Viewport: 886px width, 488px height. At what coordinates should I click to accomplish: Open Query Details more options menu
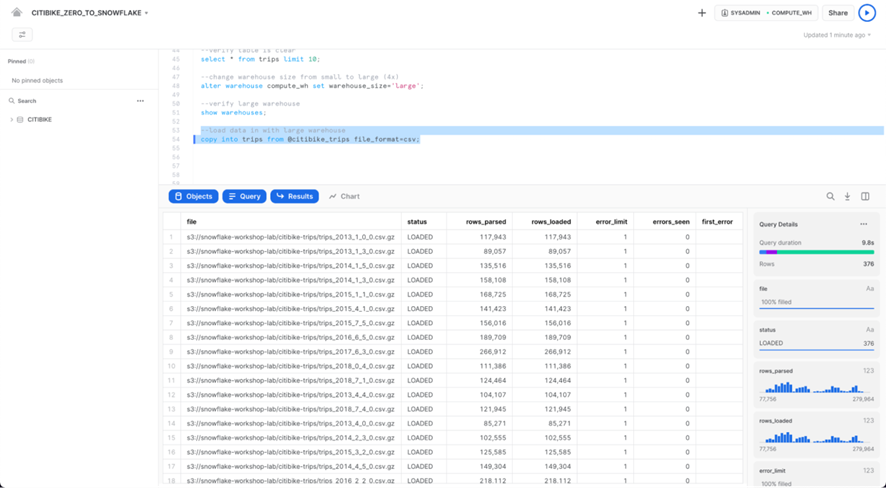pos(864,224)
